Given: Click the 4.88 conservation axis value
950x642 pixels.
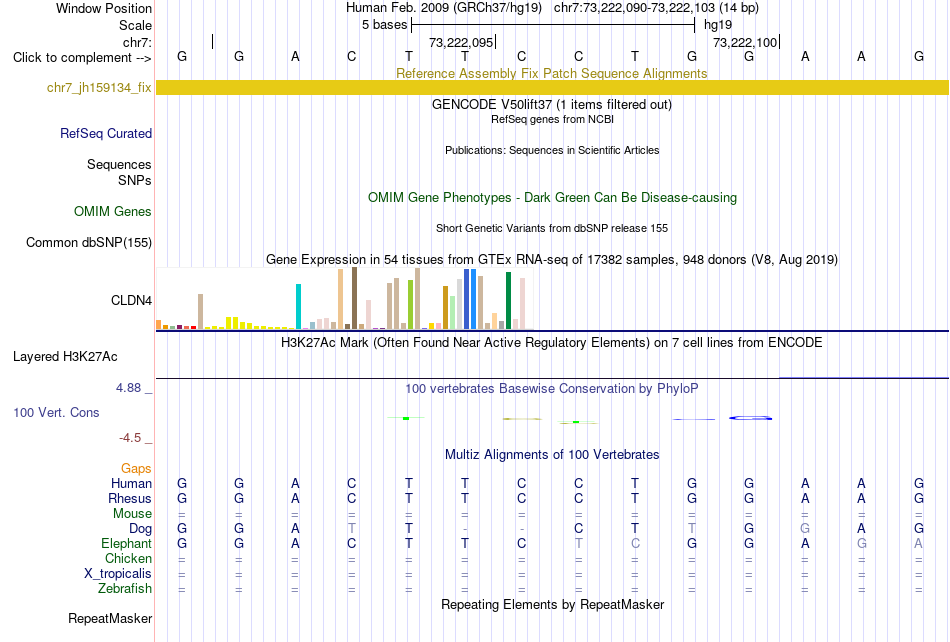Looking at the screenshot, I should 128,388.
